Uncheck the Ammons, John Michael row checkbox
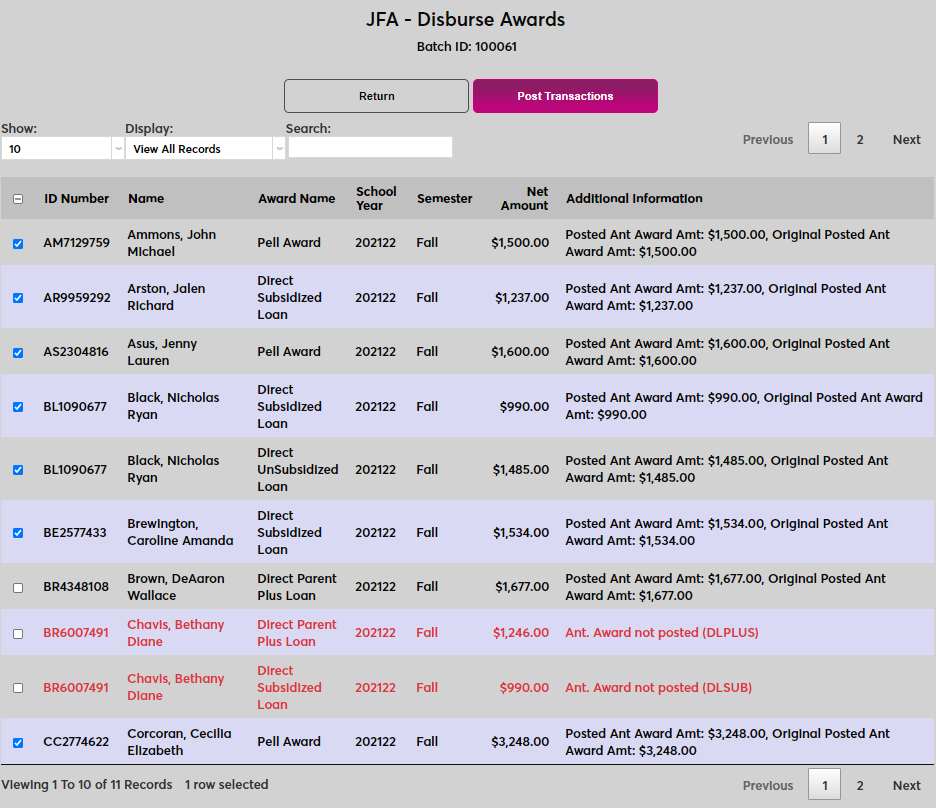Image resolution: width=936 pixels, height=808 pixels. point(18,243)
